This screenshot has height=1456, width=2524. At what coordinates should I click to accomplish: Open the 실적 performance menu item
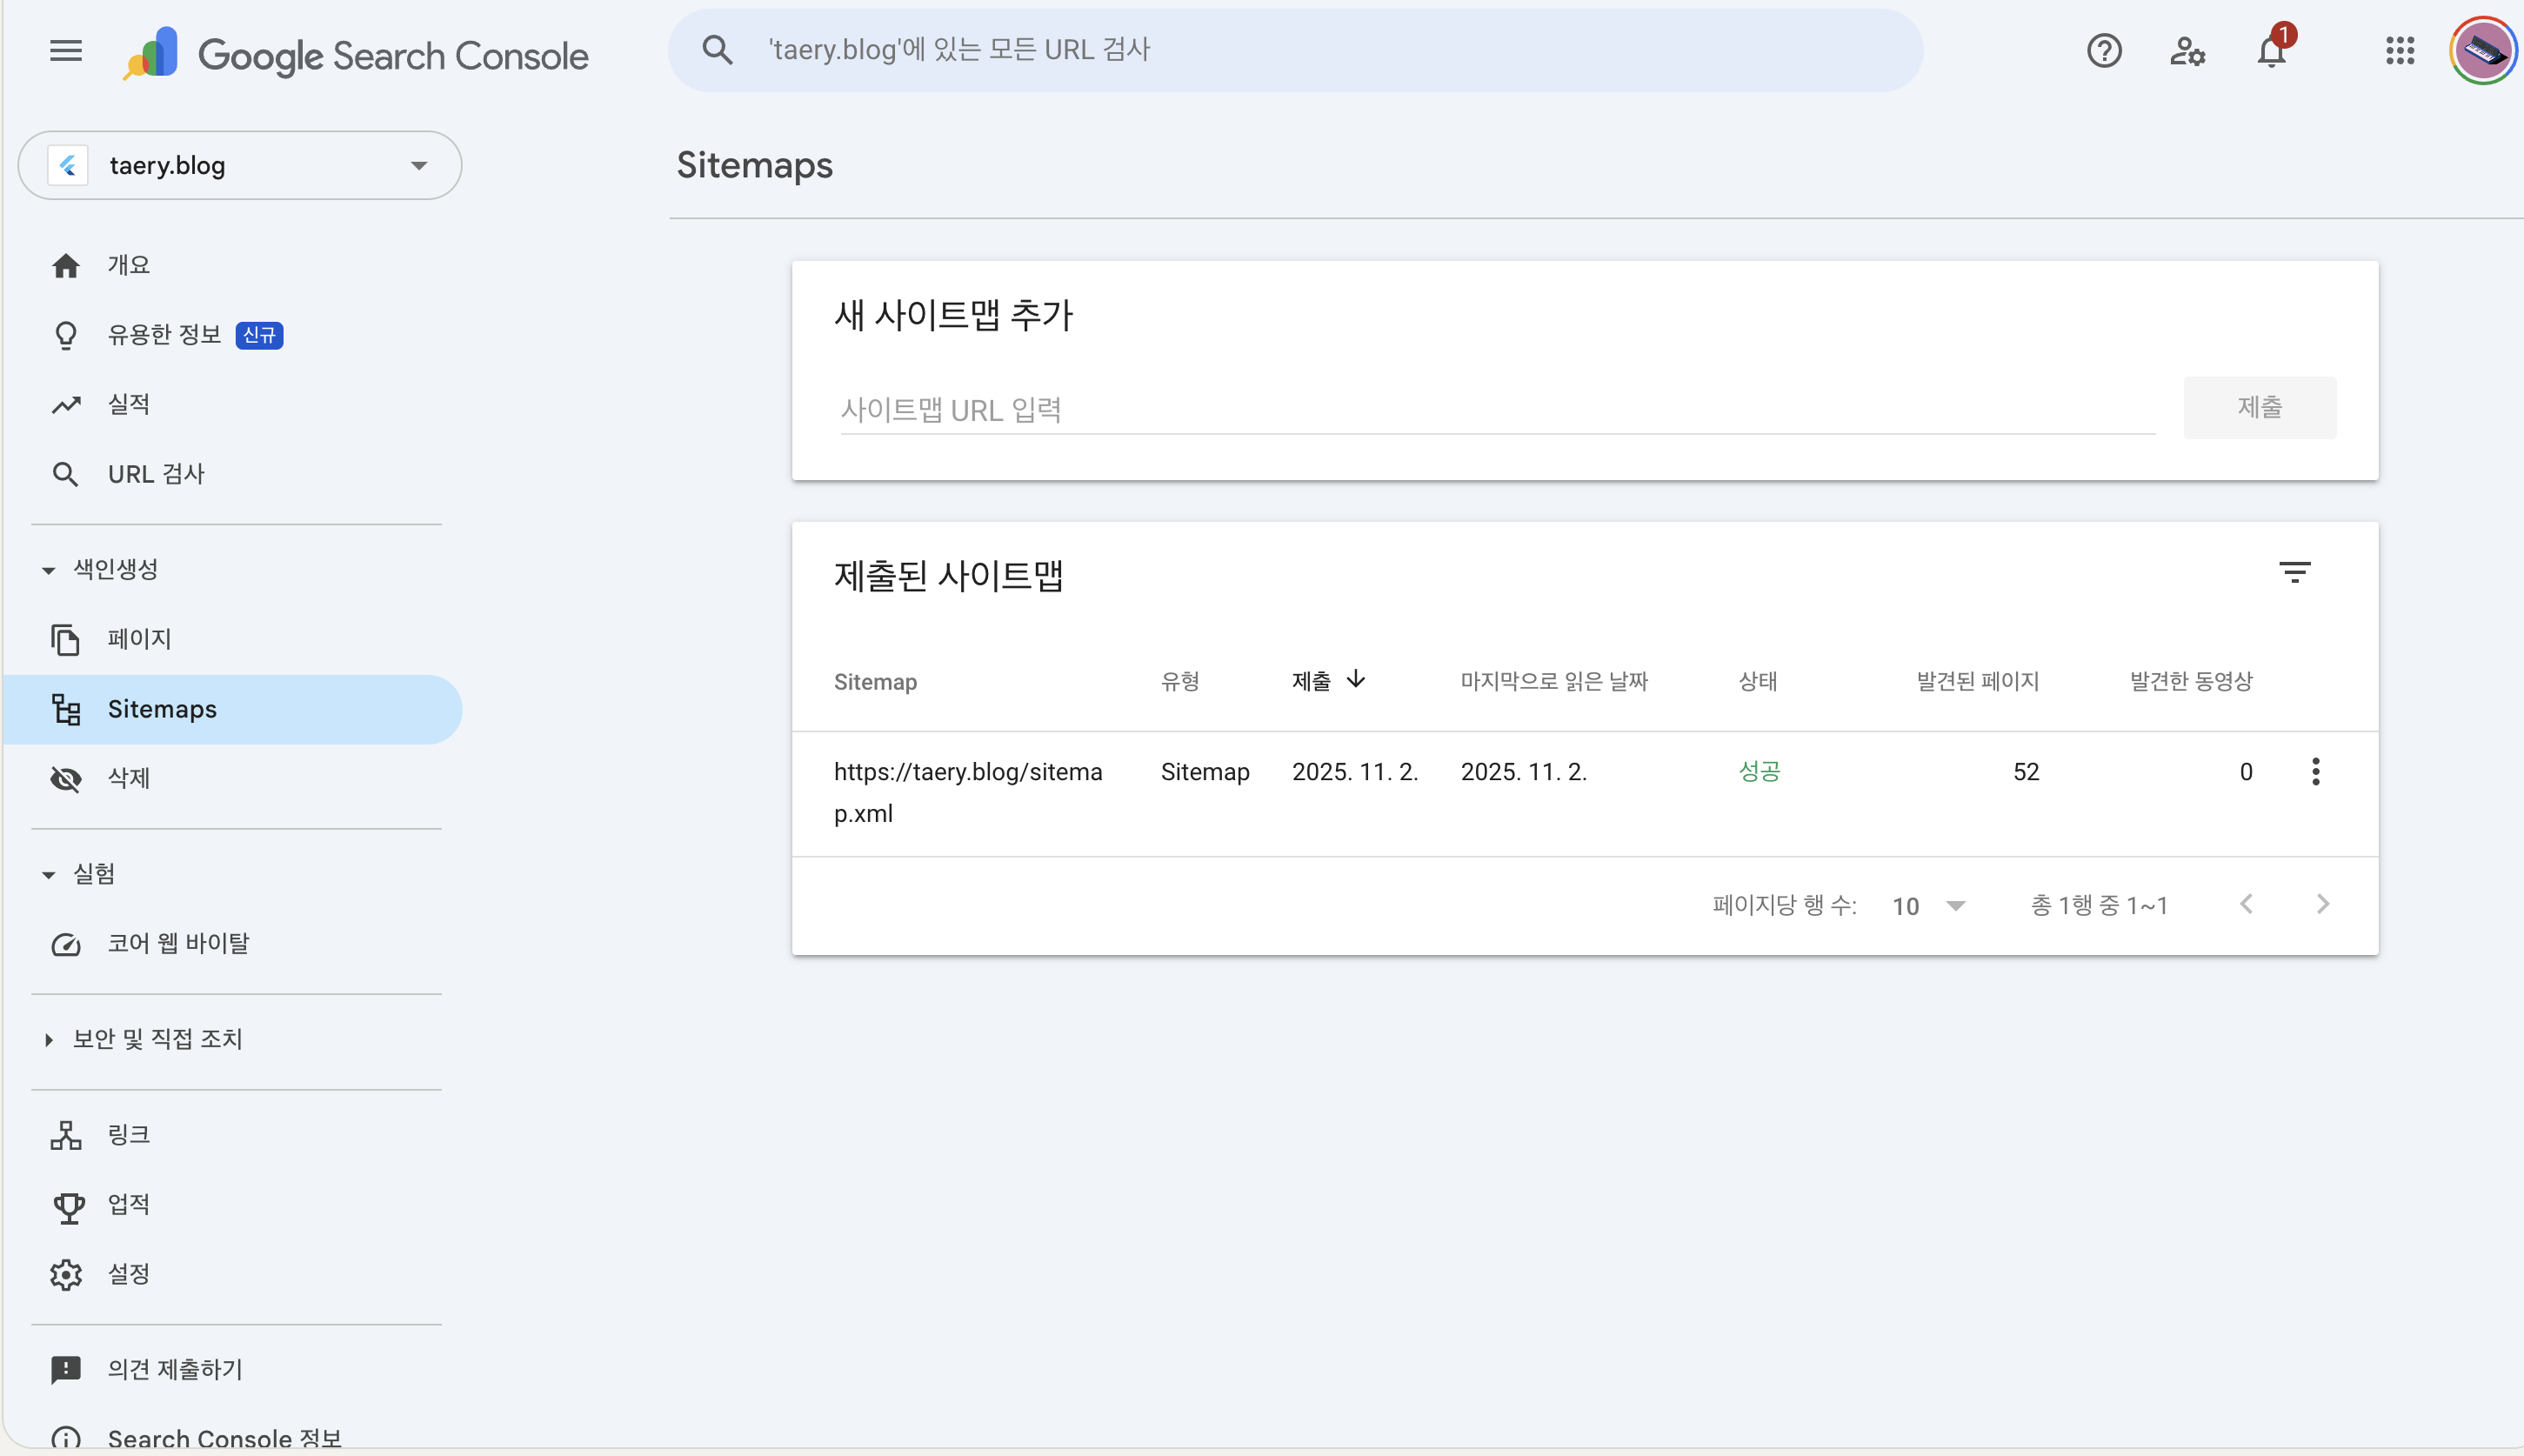(x=129, y=405)
